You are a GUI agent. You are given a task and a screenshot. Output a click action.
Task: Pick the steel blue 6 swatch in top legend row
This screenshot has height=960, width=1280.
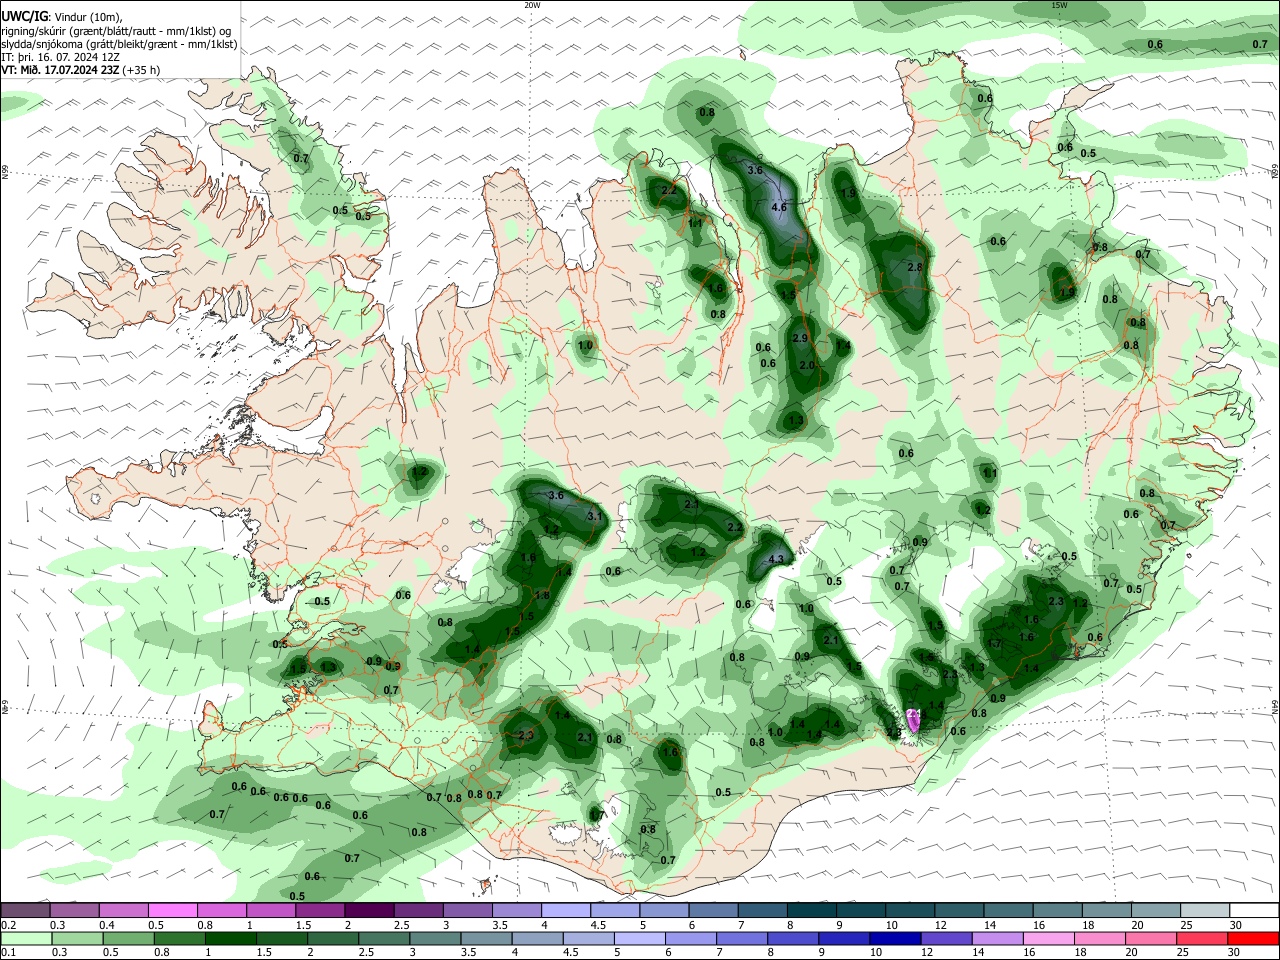(711, 911)
